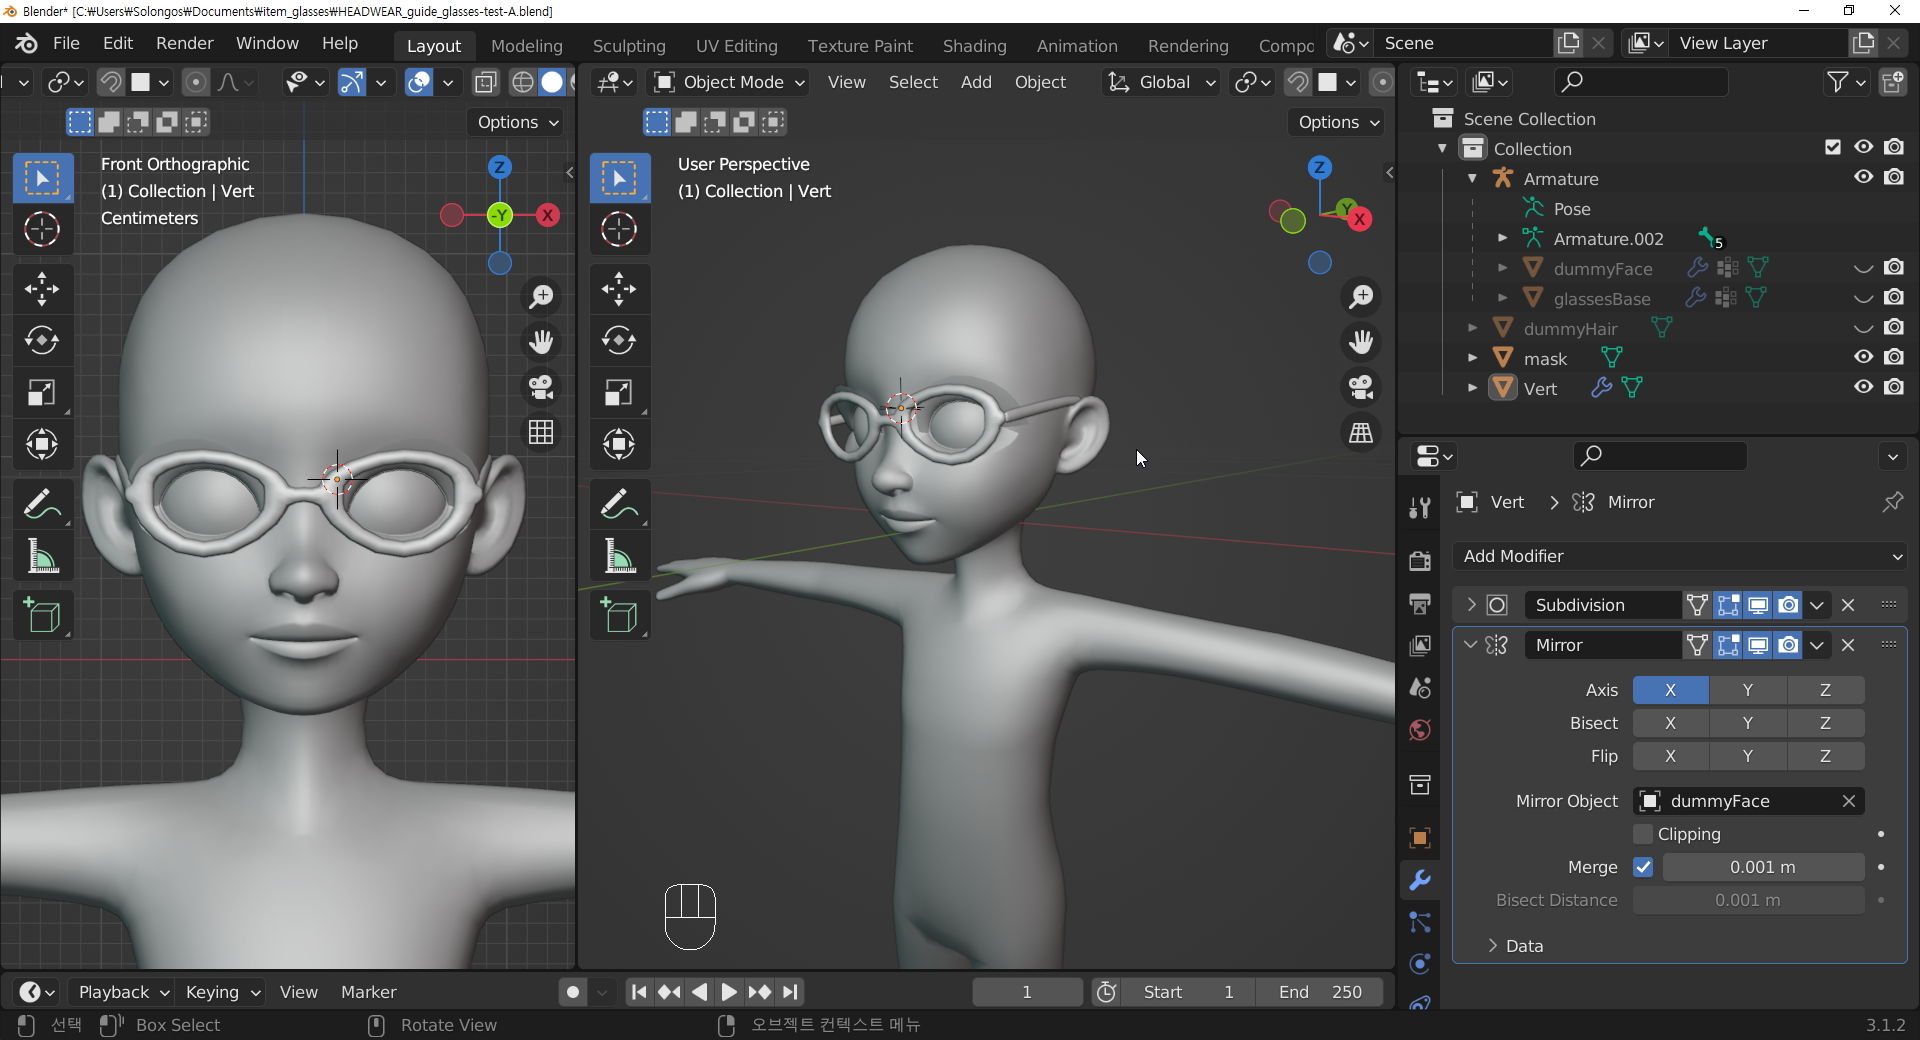Viewport: 1920px width, 1040px height.
Task: Open the Marker menu in timeline
Action: tap(369, 992)
